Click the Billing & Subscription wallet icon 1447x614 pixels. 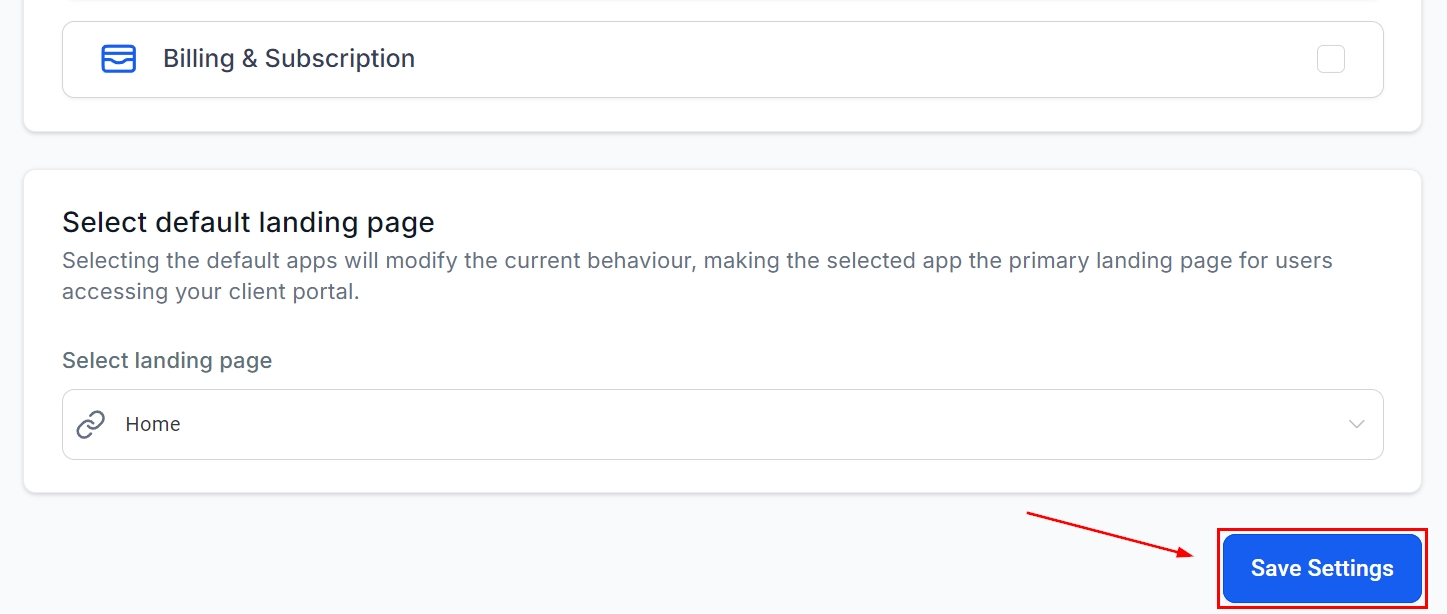click(118, 59)
